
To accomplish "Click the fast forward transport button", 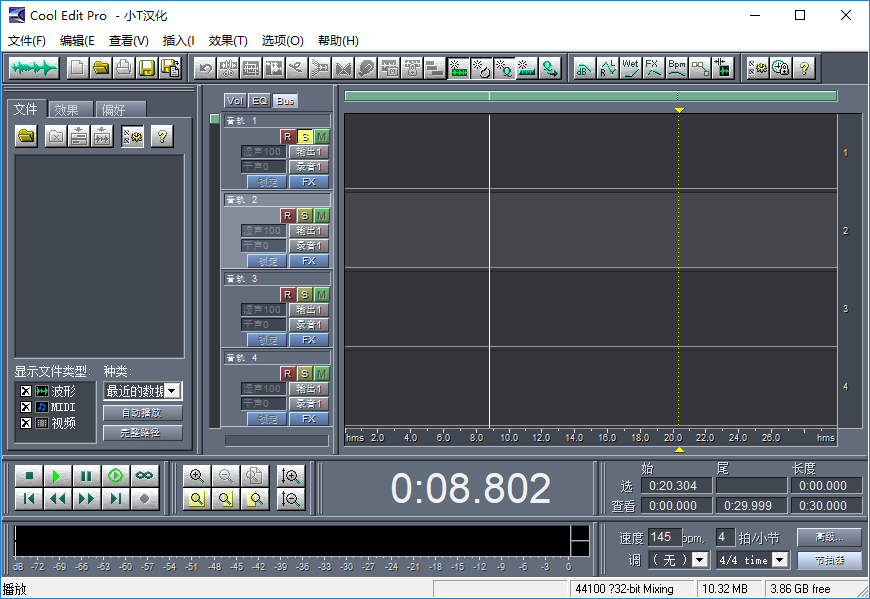I will point(87,499).
